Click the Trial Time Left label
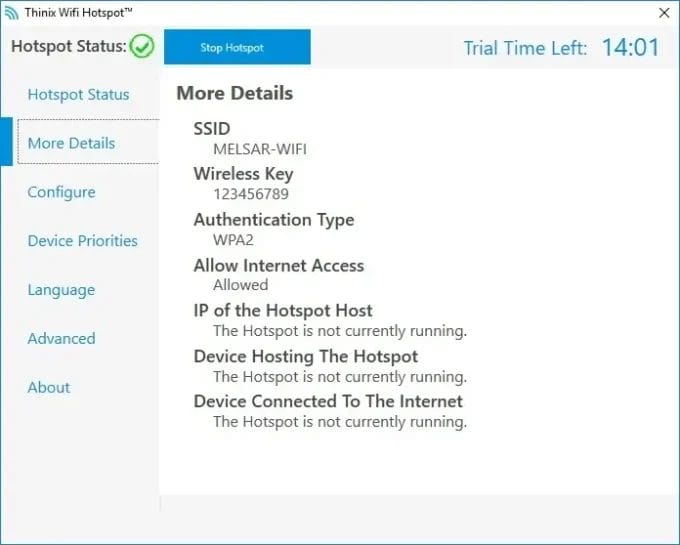 525,48
